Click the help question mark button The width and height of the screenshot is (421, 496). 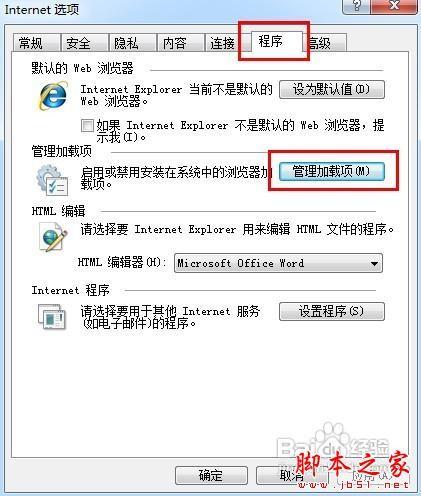tap(356, 6)
